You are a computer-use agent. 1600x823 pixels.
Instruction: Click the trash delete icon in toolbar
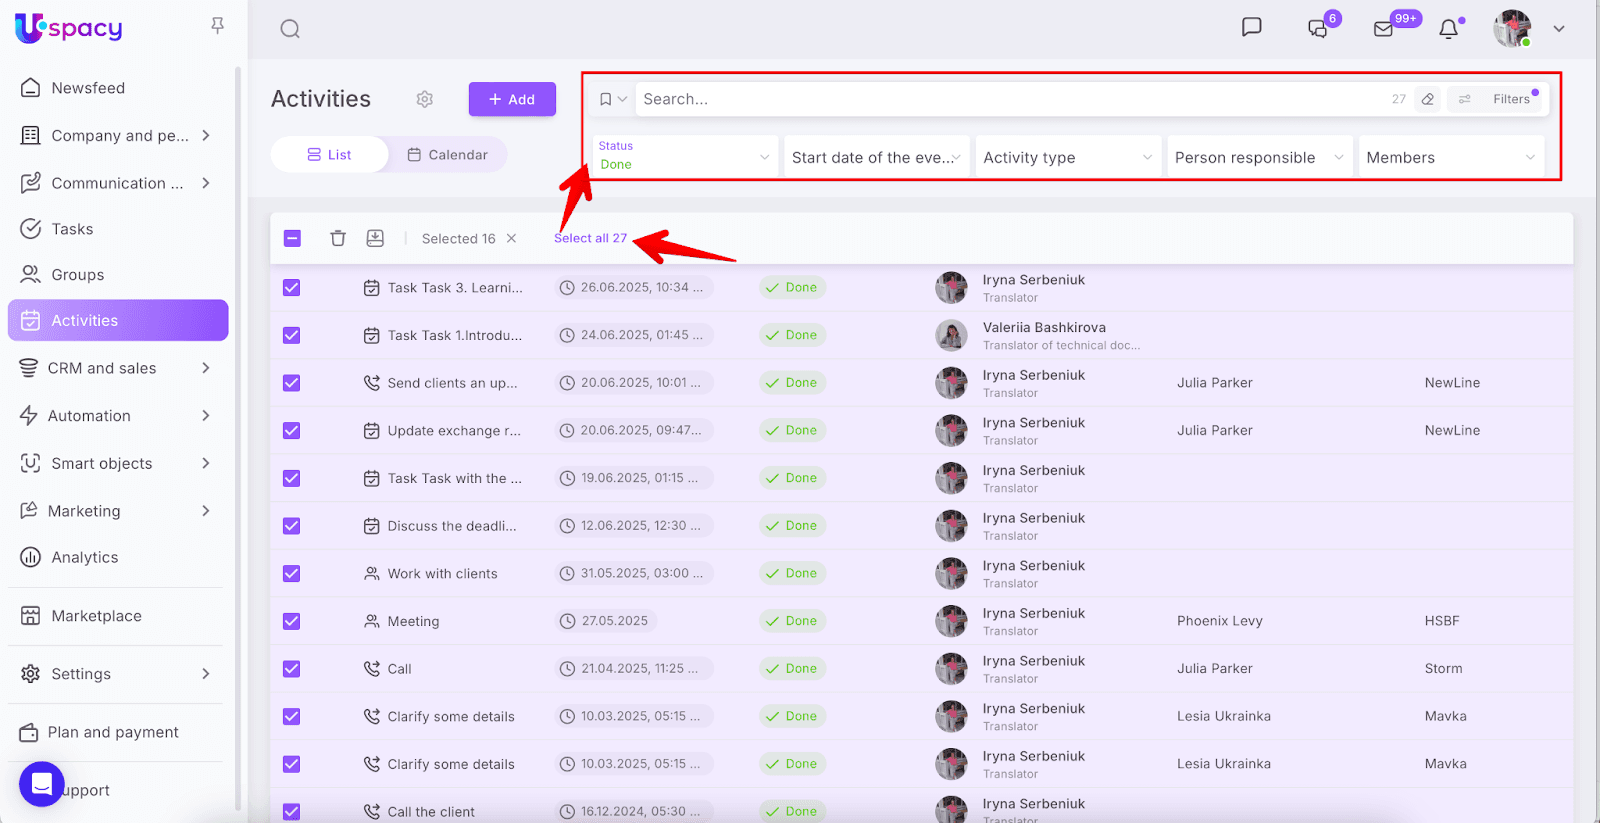tap(338, 238)
